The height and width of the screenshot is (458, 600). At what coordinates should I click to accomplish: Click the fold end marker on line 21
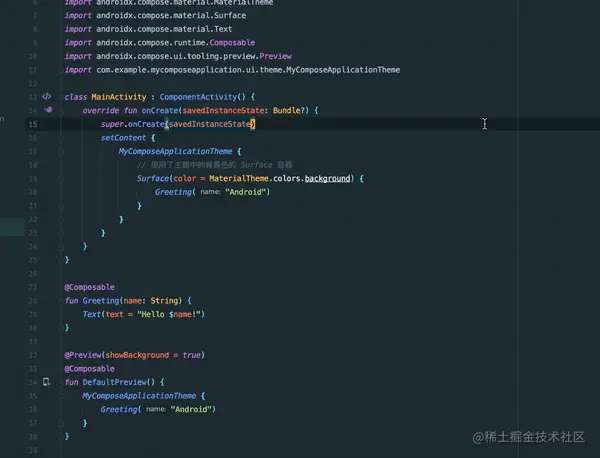click(x=61, y=206)
